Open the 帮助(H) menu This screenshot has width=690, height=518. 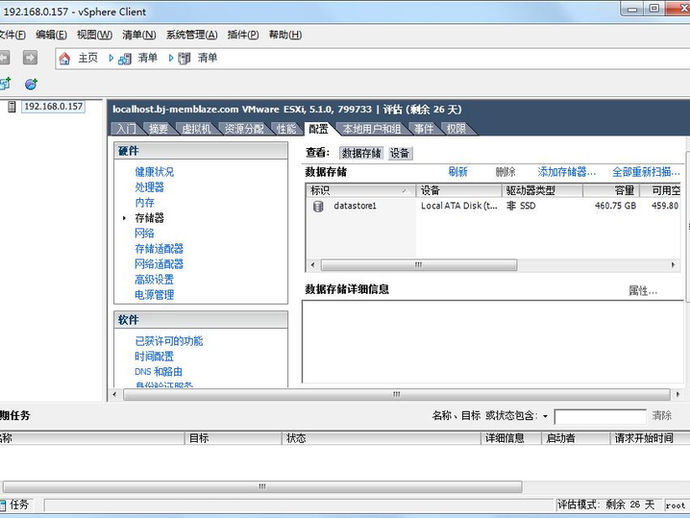[x=285, y=35]
